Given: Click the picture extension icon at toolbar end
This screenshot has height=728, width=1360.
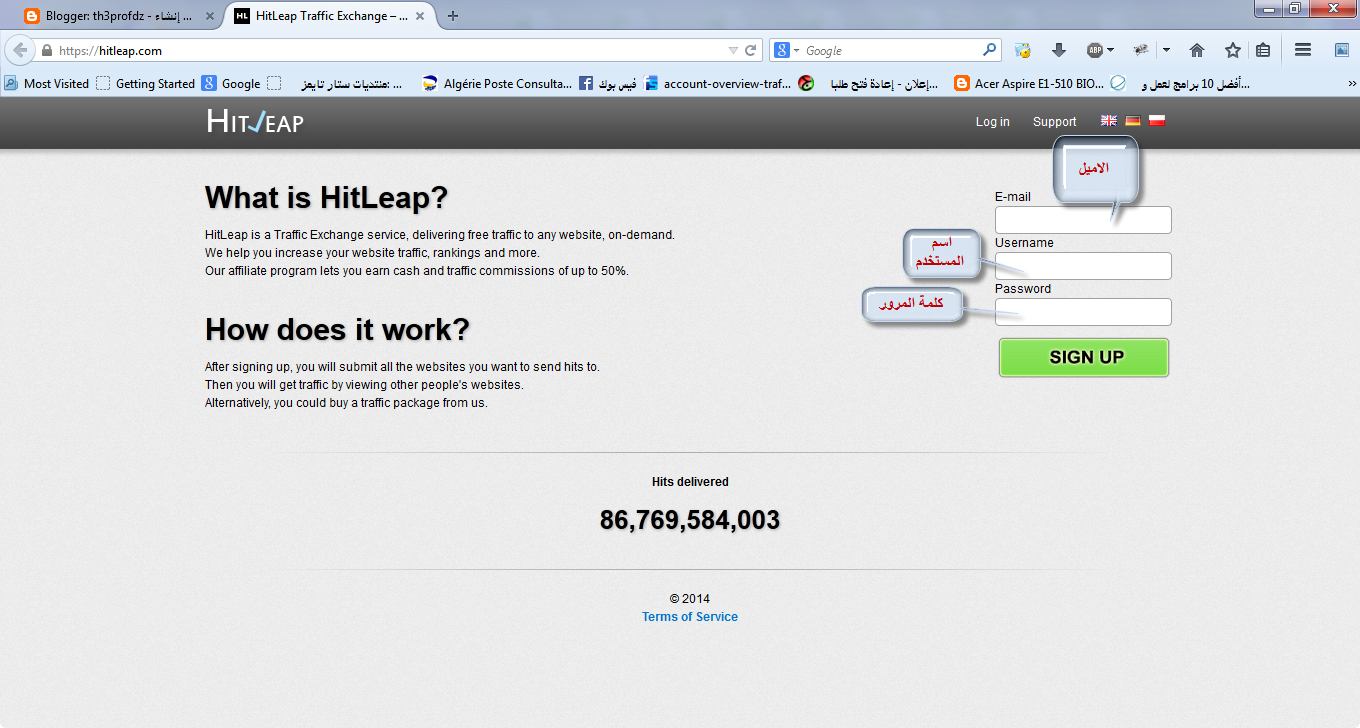Looking at the screenshot, I should tap(1342, 50).
